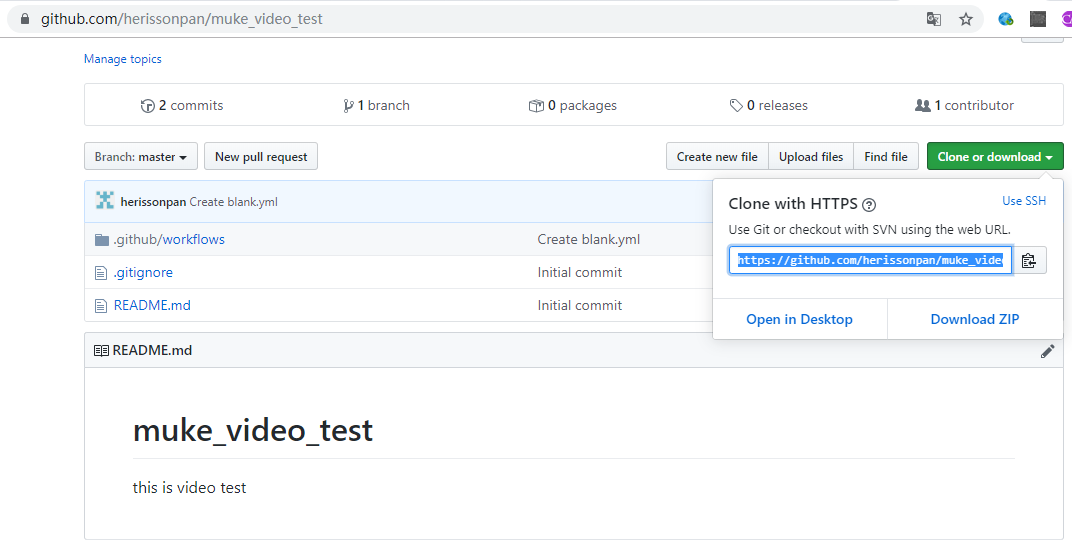1072x547 pixels.
Task: Click the Download ZIP button
Action: [x=975, y=319]
